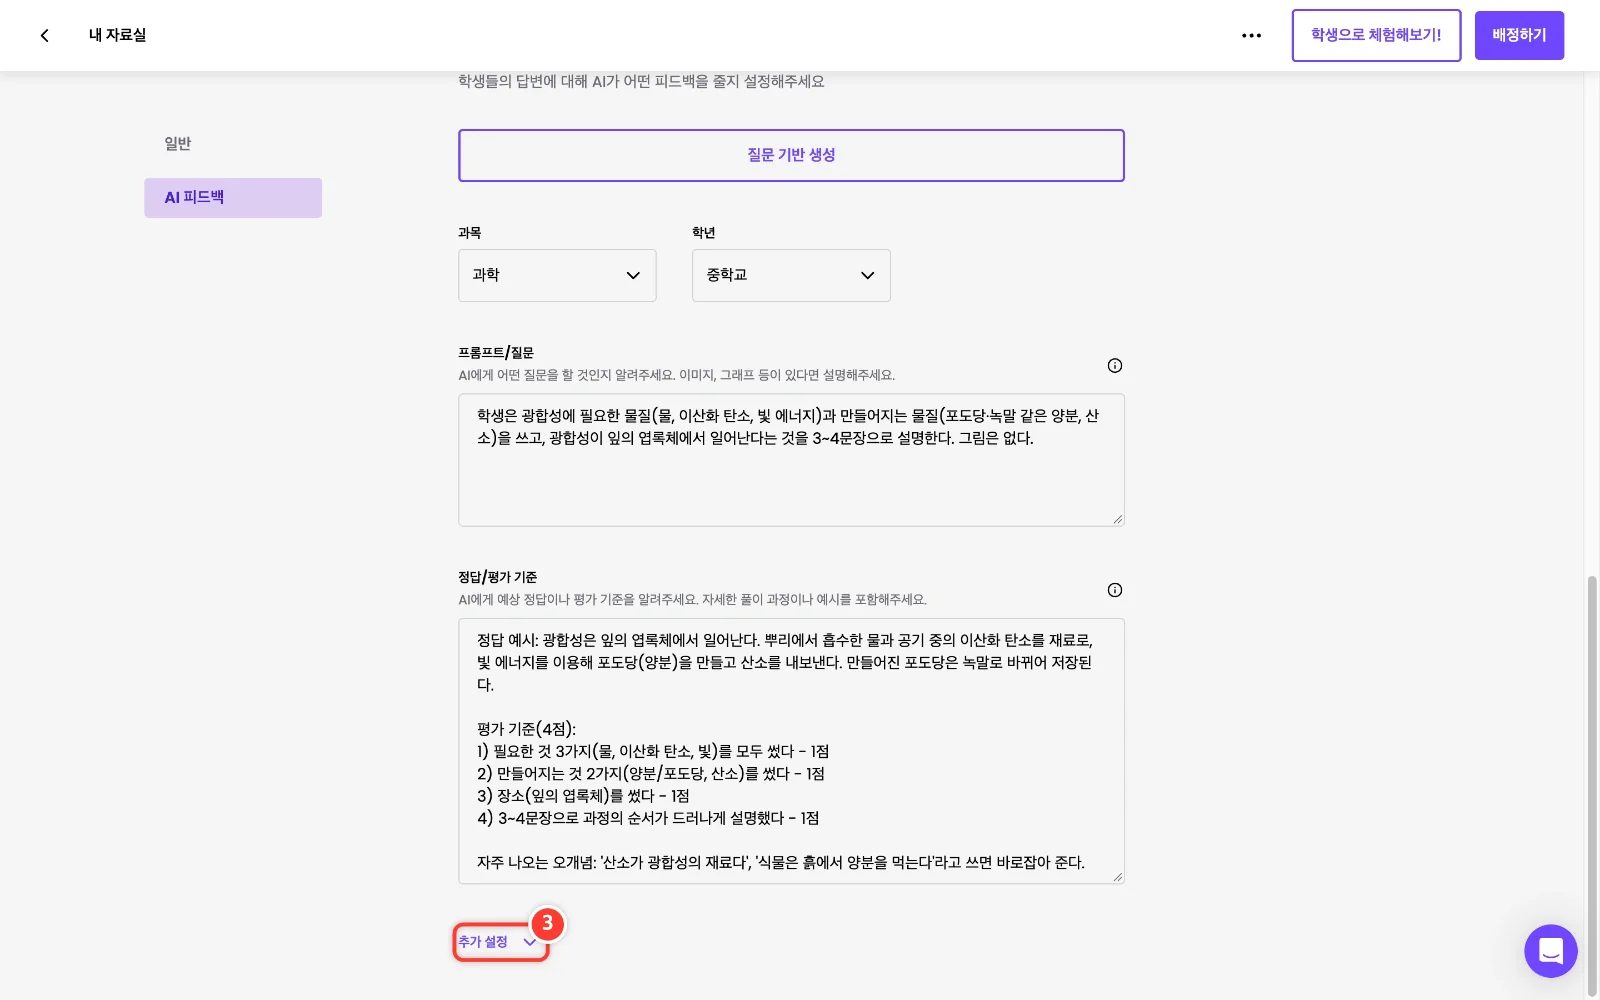Click the 배정하기 button
The image size is (1600, 1000).
click(x=1519, y=35)
